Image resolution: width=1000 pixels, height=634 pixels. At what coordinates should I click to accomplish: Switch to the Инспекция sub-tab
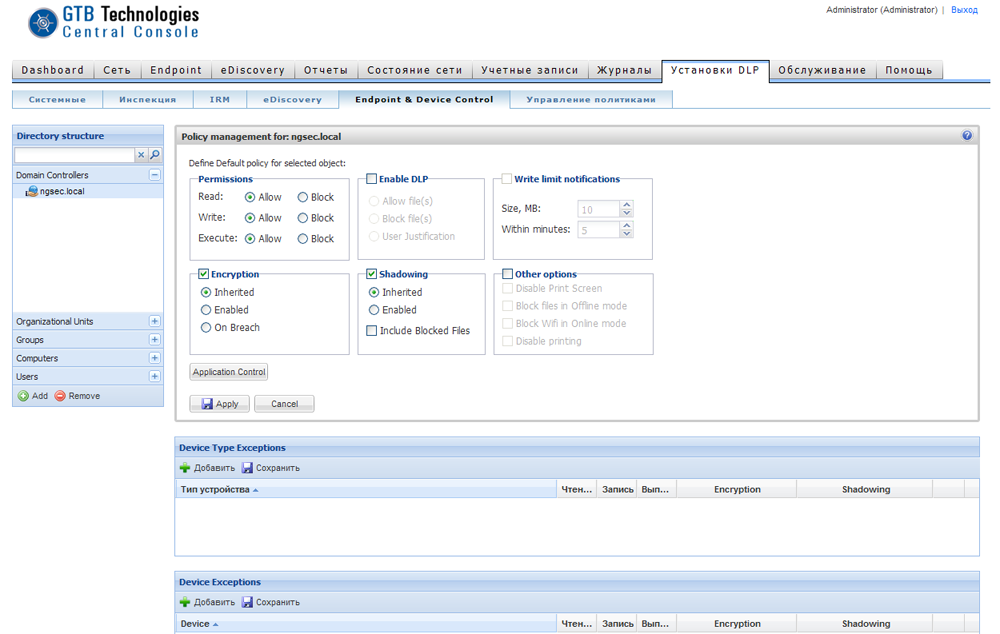click(148, 100)
